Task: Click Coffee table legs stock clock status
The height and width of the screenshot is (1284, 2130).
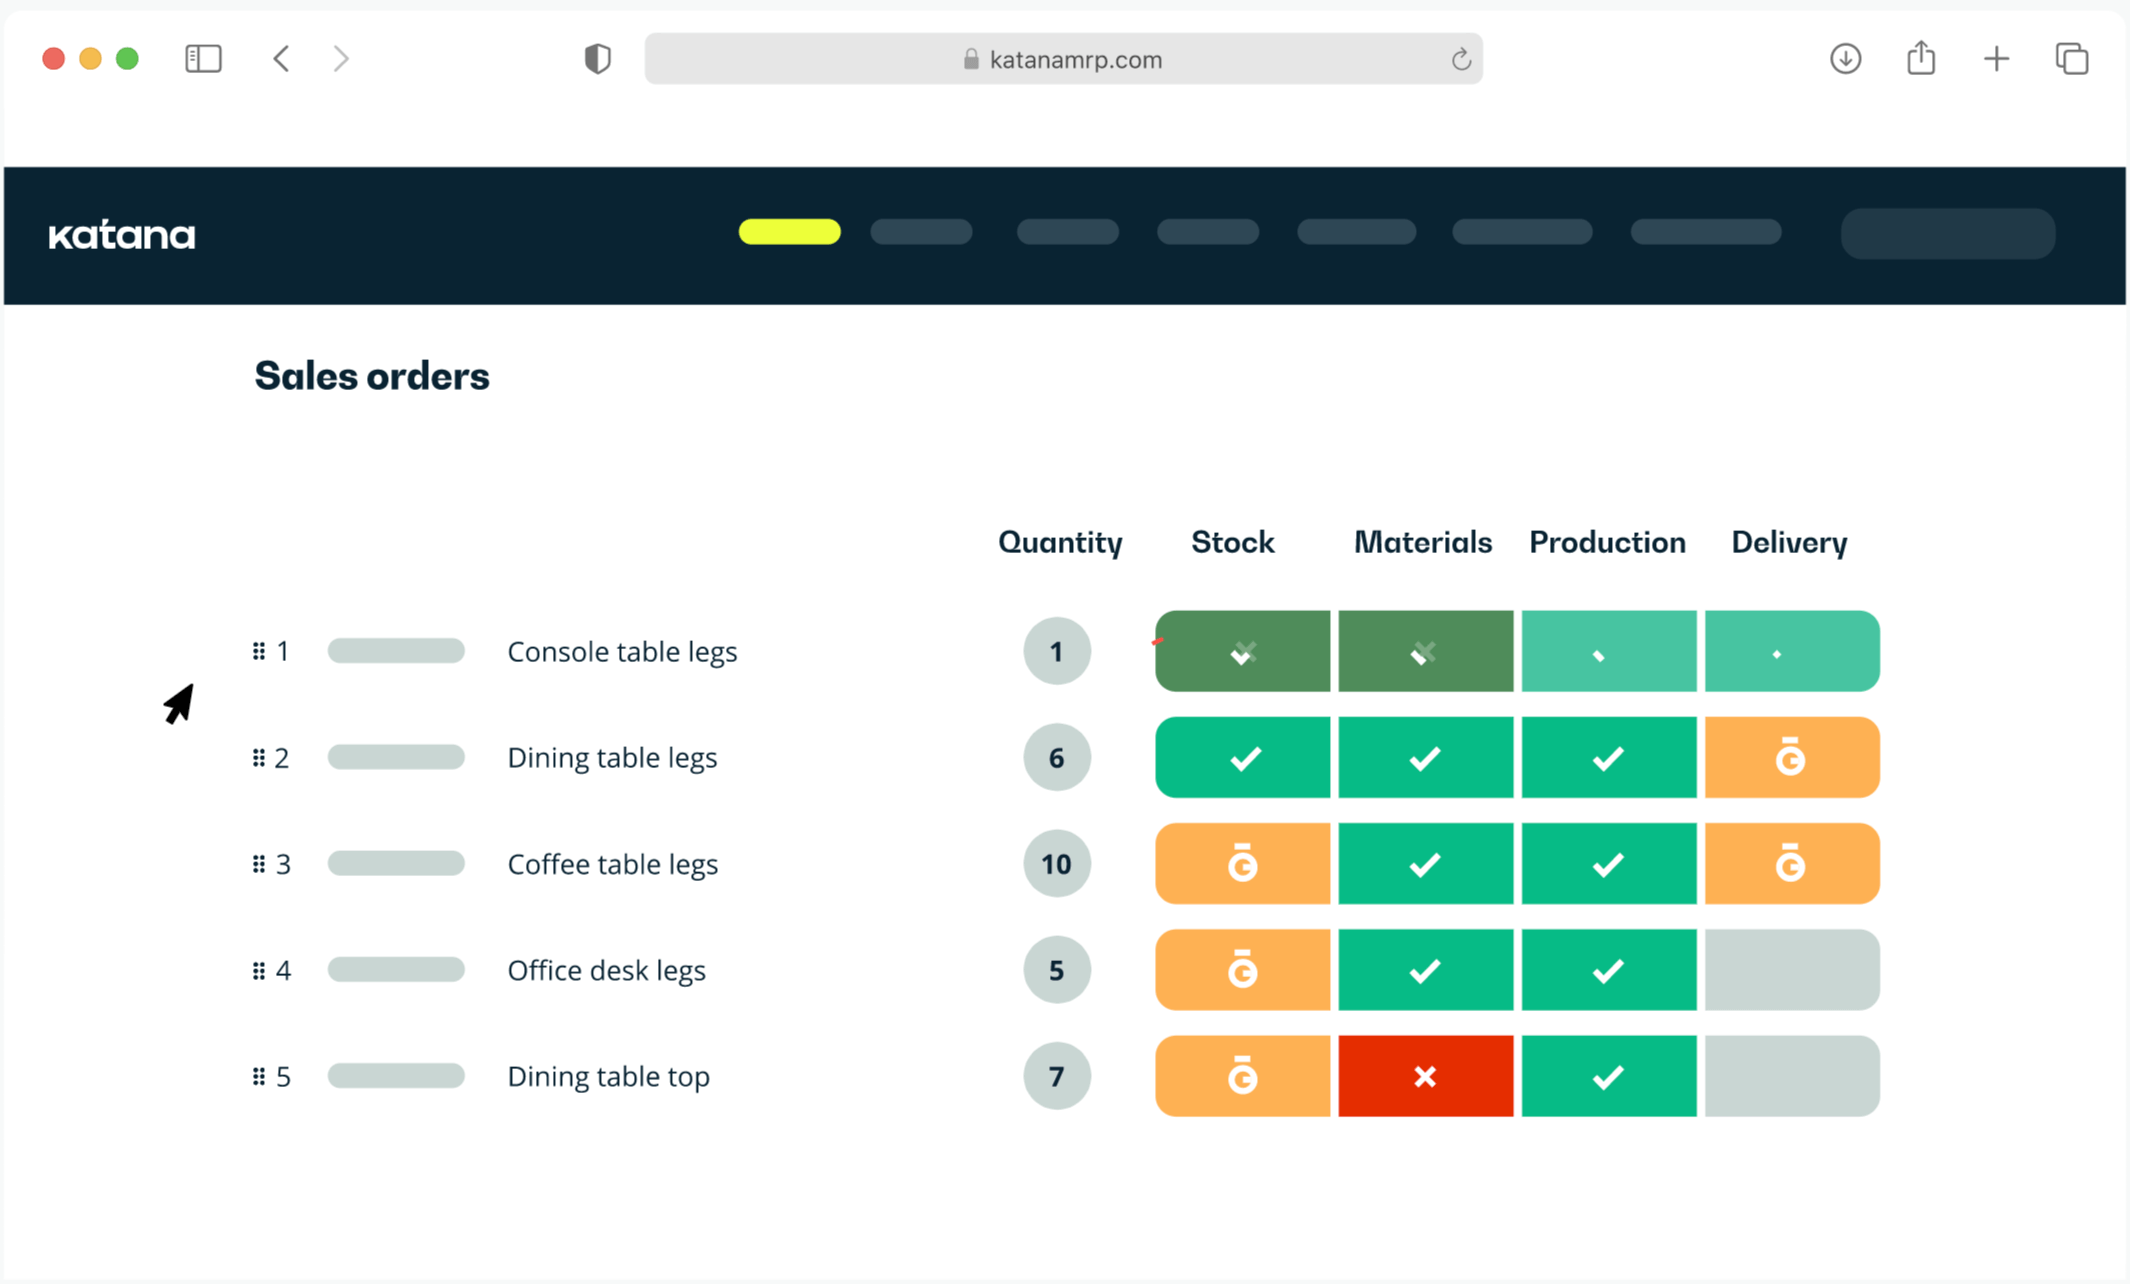Action: point(1242,864)
